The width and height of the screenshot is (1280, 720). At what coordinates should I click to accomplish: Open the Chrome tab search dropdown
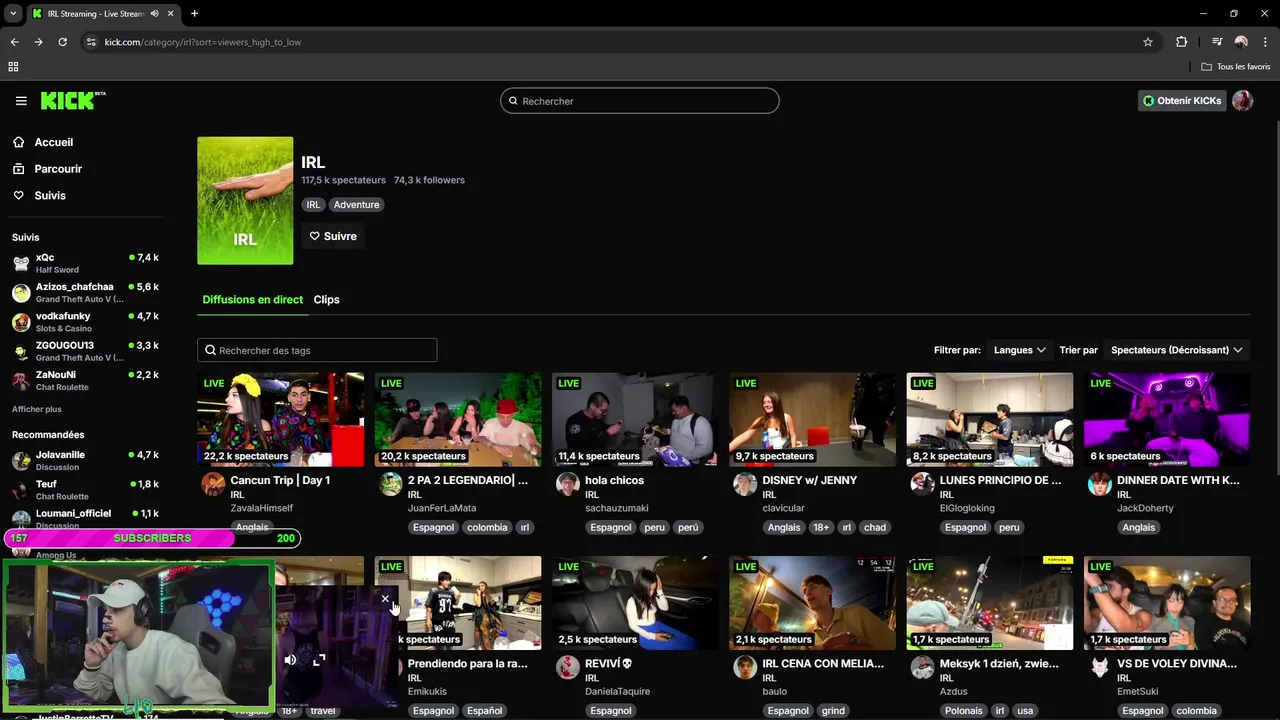tap(13, 14)
